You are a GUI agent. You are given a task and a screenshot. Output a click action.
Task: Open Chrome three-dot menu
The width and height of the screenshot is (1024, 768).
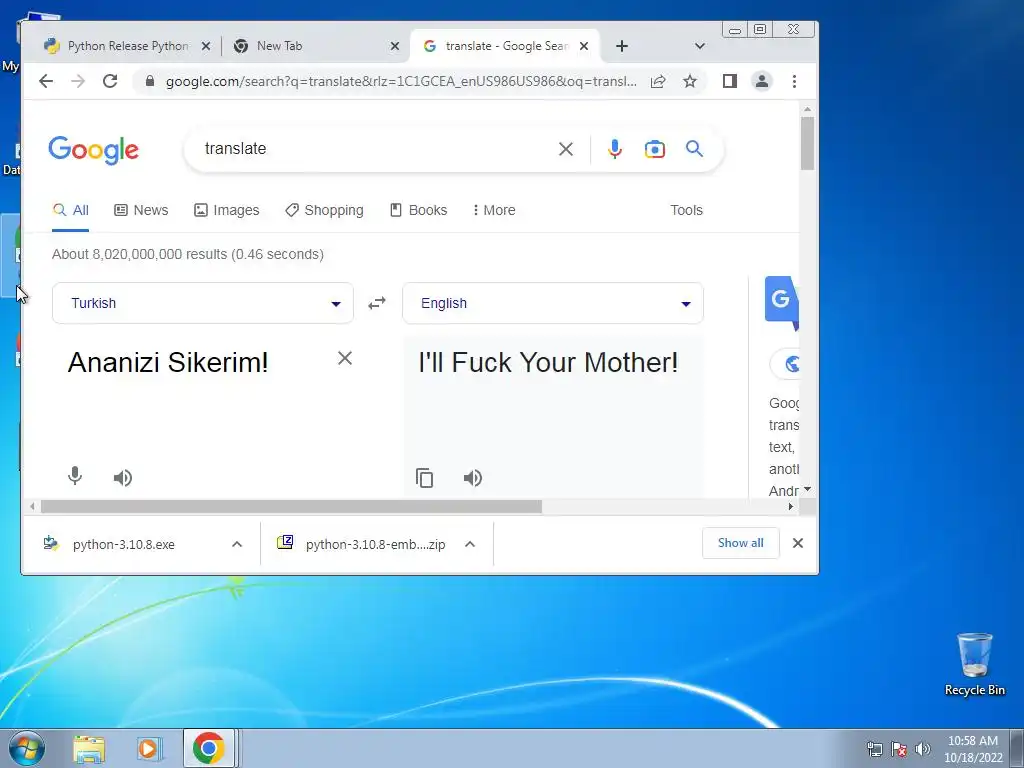(x=794, y=81)
